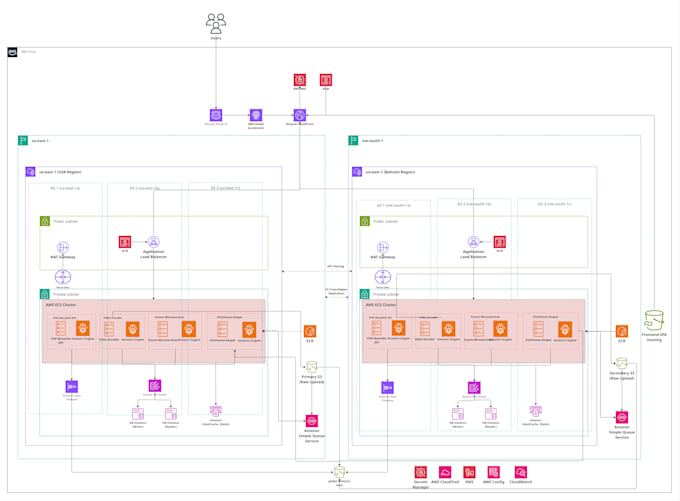This screenshot has height=501, width=680.
Task: Click the red ACM icon beside the shield icon
Action: coord(326,80)
